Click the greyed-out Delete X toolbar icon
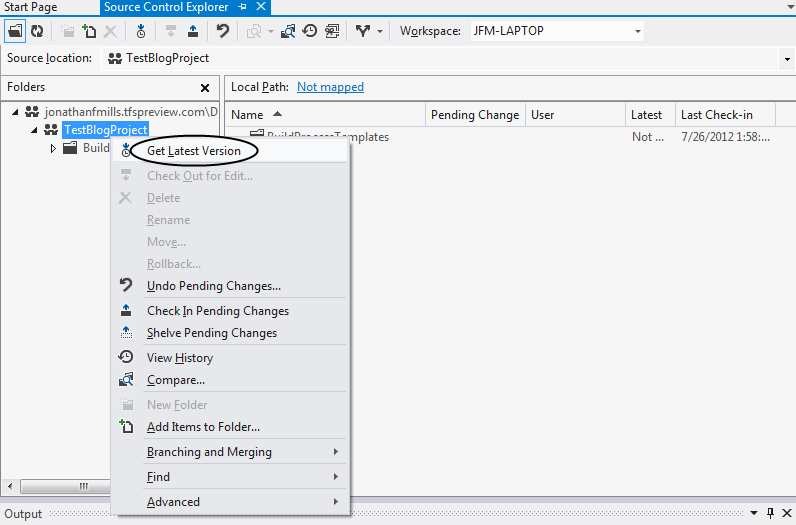Viewport: 796px width, 525px height. [x=110, y=31]
